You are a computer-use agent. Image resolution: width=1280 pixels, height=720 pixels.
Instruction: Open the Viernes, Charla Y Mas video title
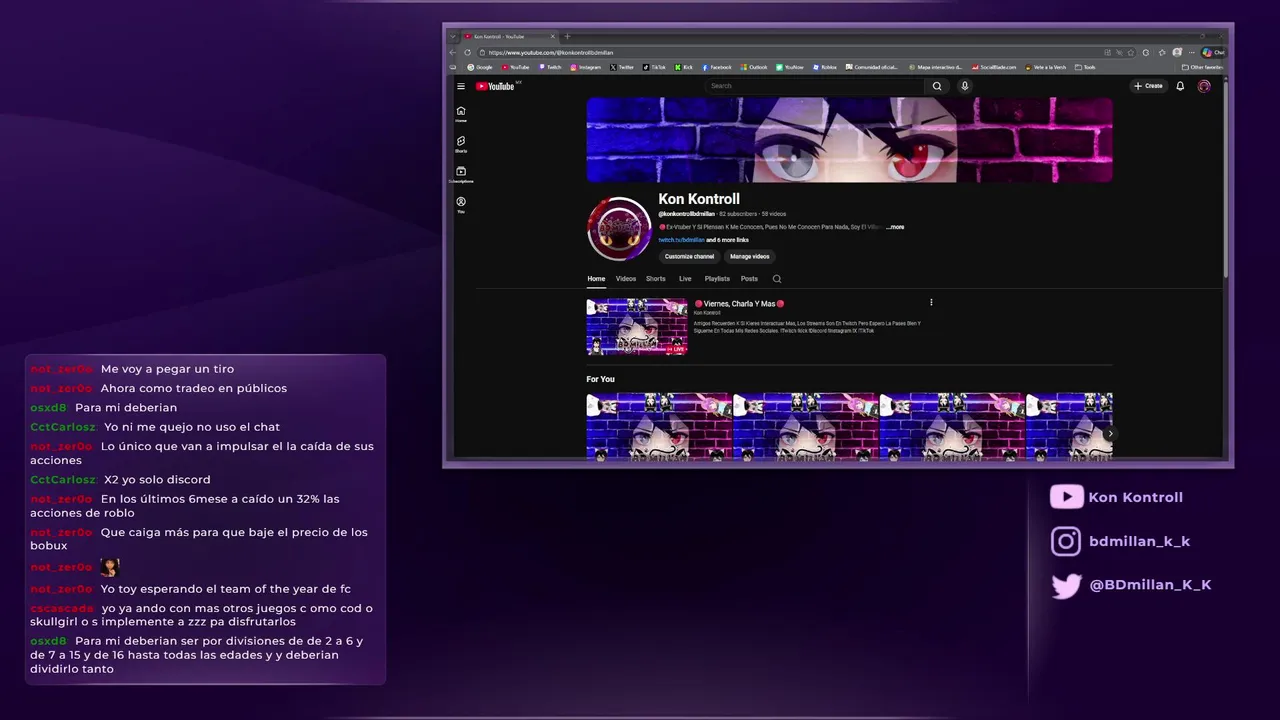pyautogui.click(x=739, y=303)
